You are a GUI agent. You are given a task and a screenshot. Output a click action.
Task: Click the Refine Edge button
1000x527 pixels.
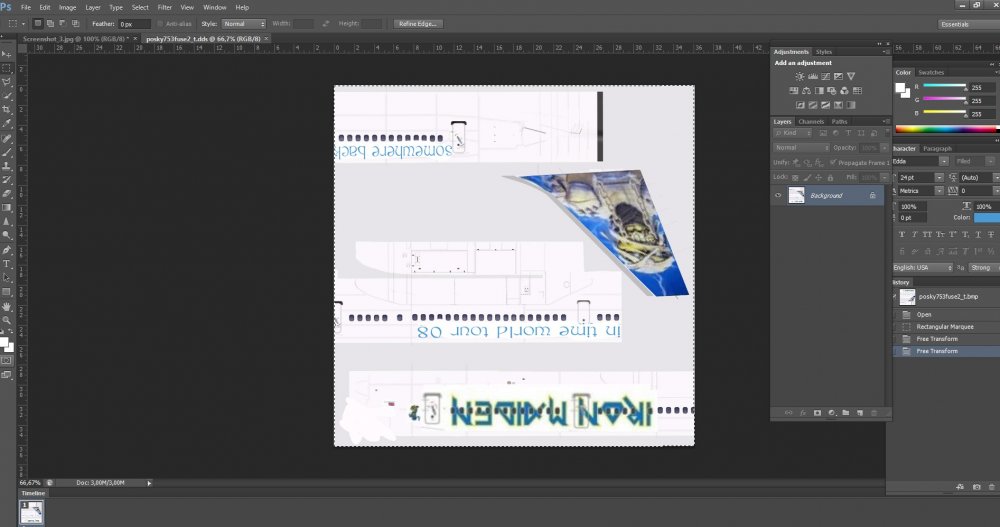418,24
